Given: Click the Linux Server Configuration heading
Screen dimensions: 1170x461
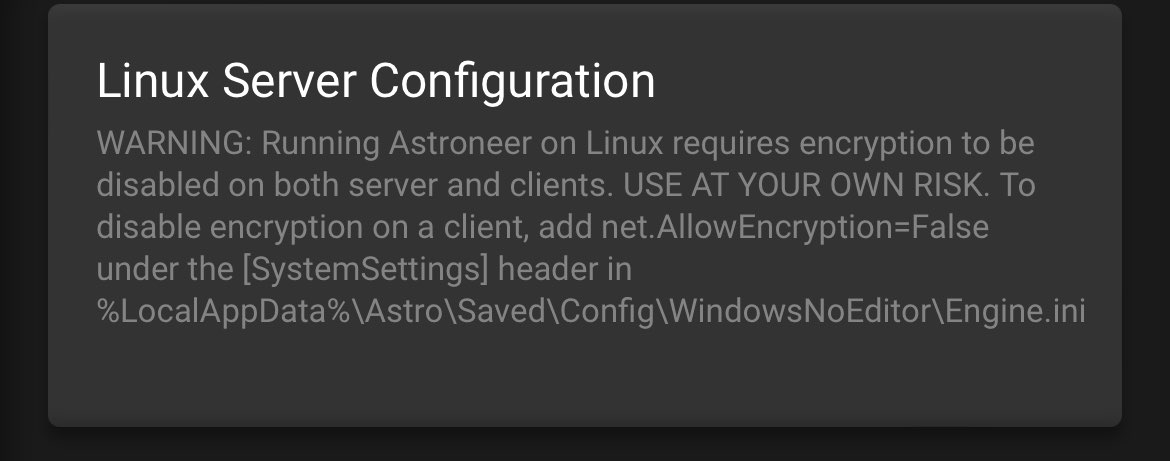Looking at the screenshot, I should (376, 81).
